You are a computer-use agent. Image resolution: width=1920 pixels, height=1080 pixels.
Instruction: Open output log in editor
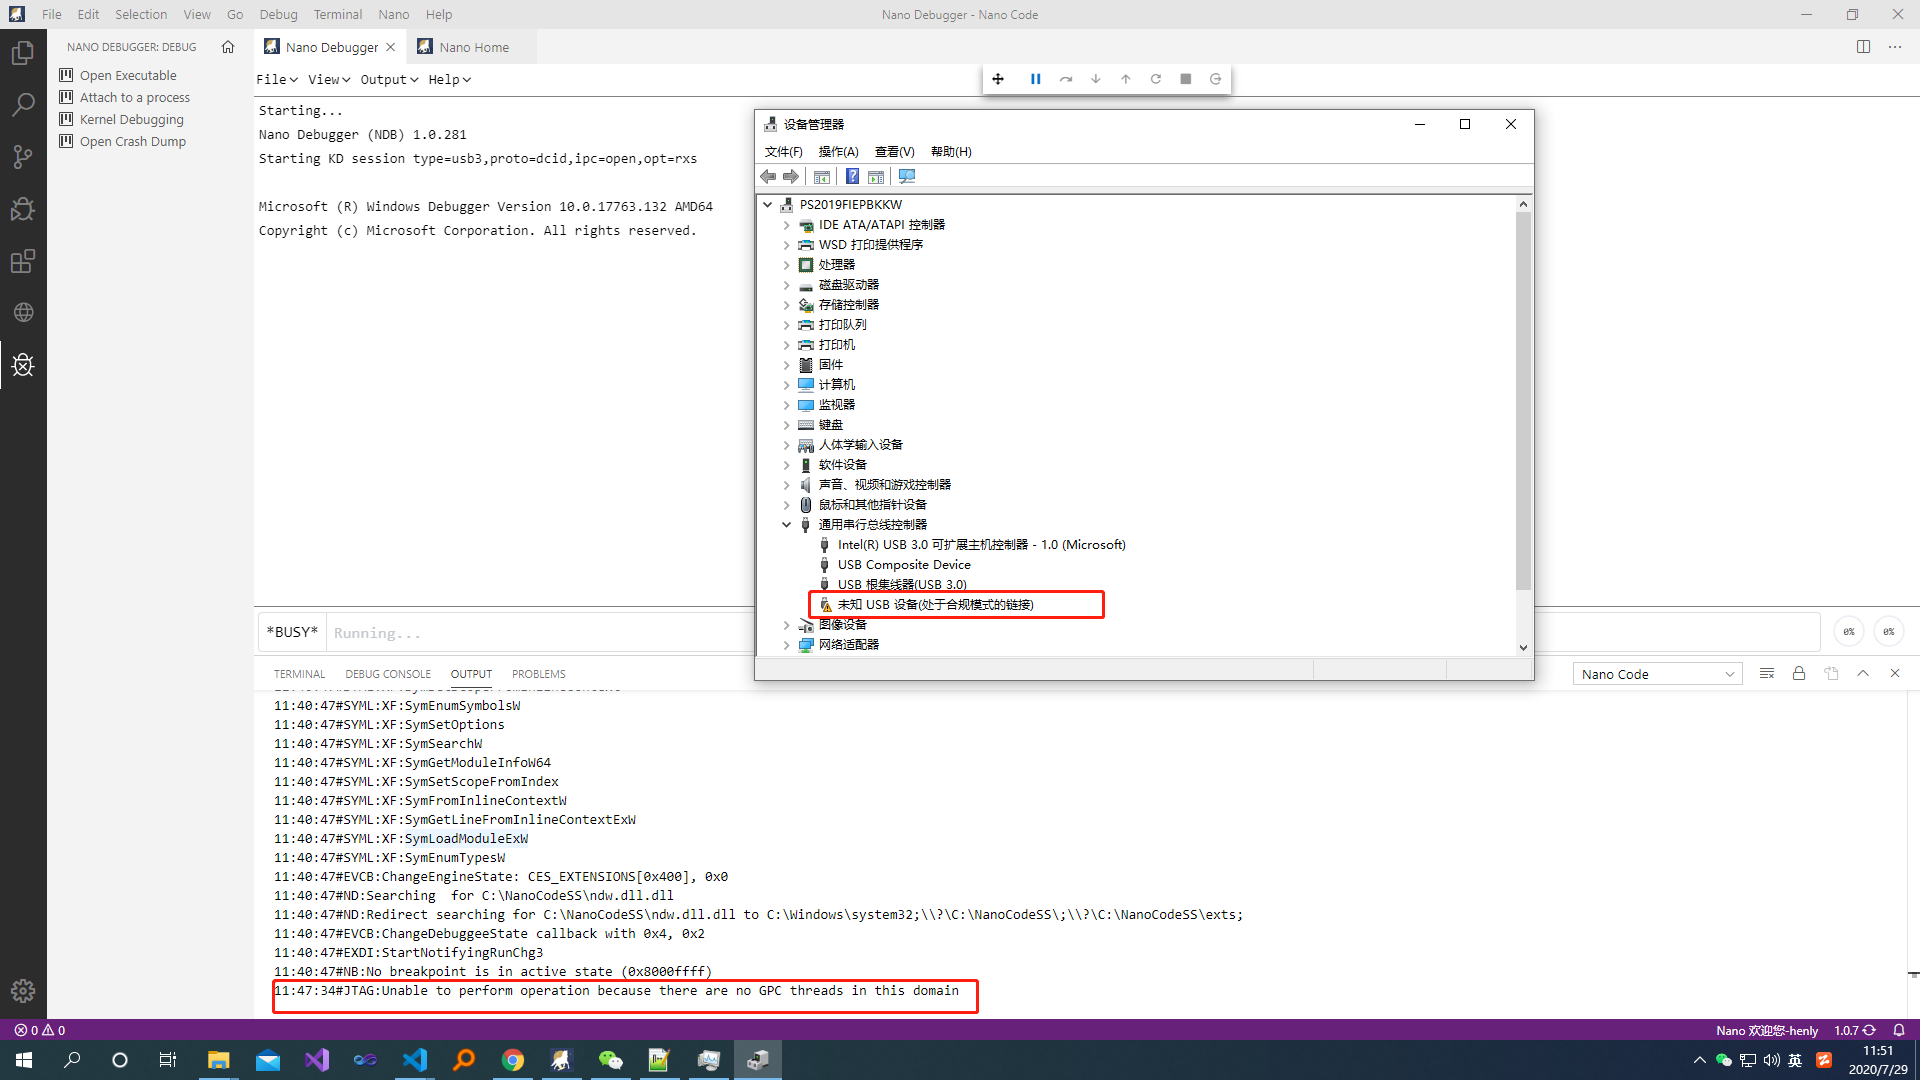[1831, 674]
